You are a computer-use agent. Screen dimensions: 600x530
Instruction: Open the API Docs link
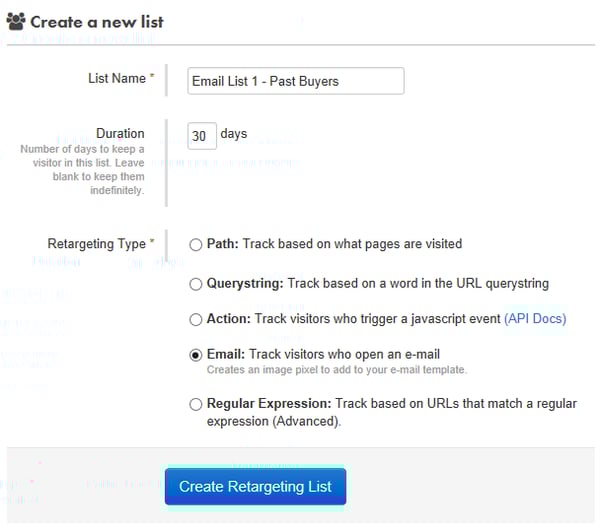535,318
